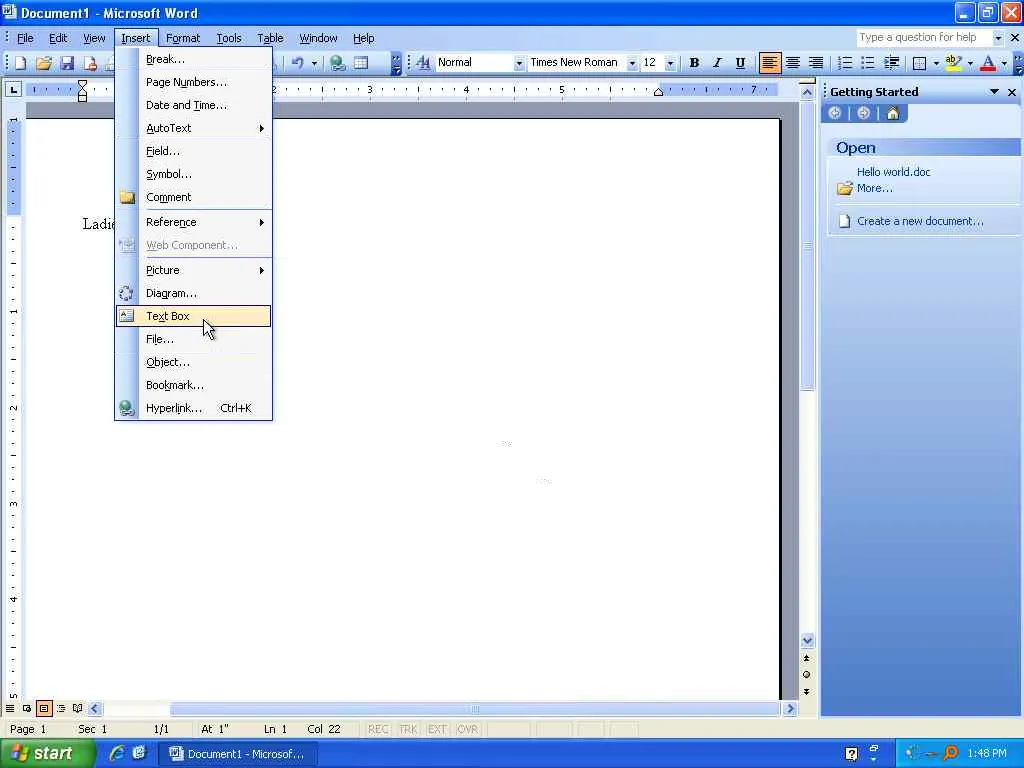Screen dimensions: 1024x768
Task: Click the Permission icon beside Save
Action: pyautogui.click(x=90, y=63)
